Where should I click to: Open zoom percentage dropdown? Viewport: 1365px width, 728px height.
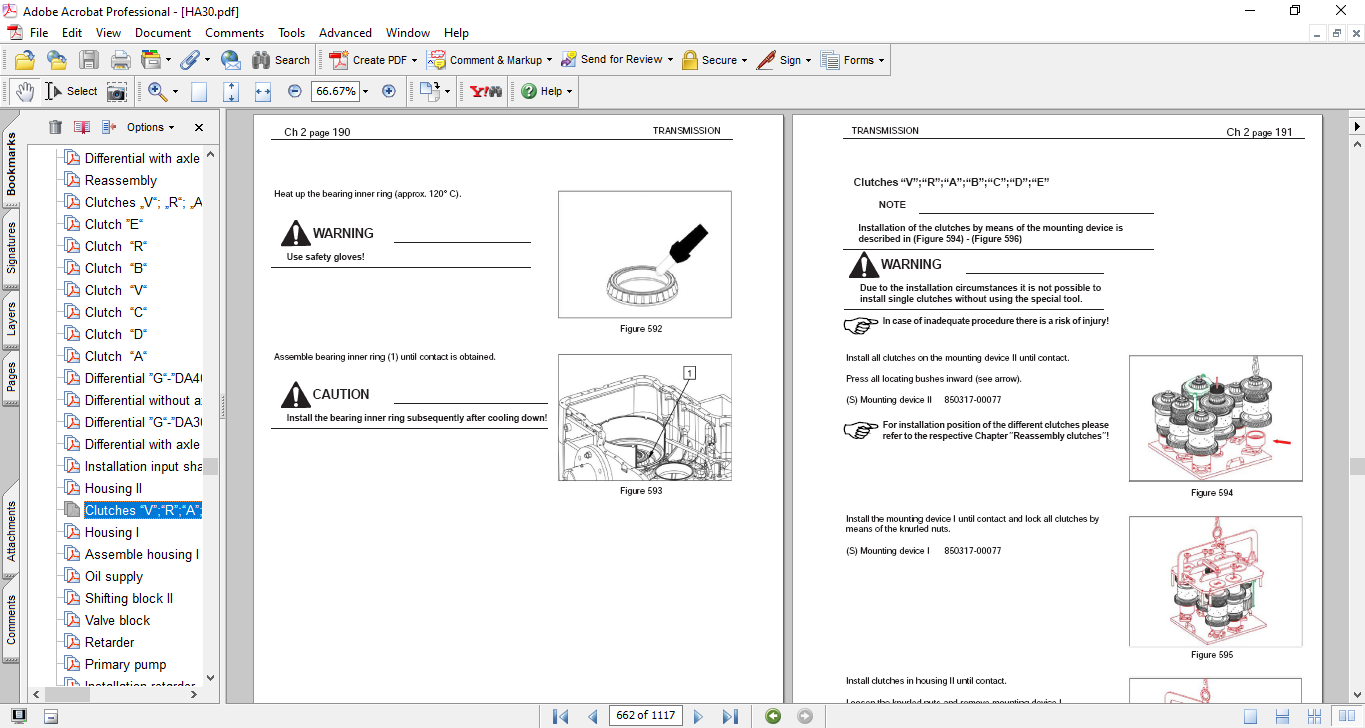pos(365,91)
